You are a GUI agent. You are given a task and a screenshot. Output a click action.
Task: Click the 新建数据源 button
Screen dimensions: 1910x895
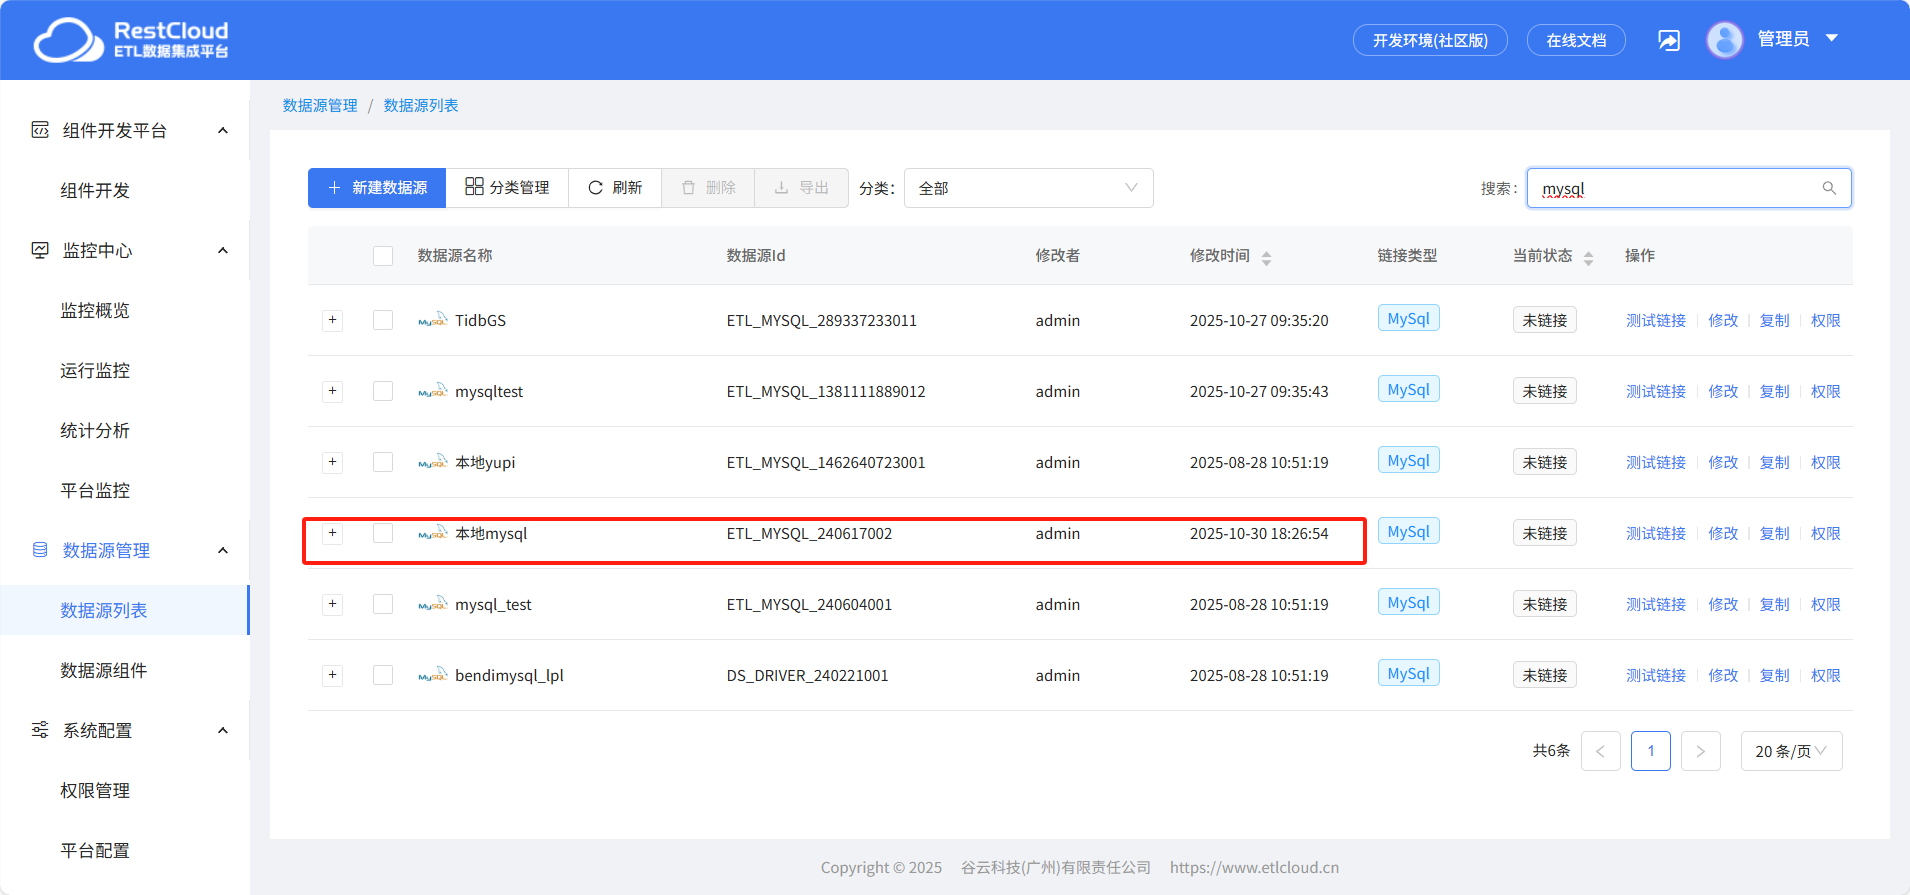[377, 188]
